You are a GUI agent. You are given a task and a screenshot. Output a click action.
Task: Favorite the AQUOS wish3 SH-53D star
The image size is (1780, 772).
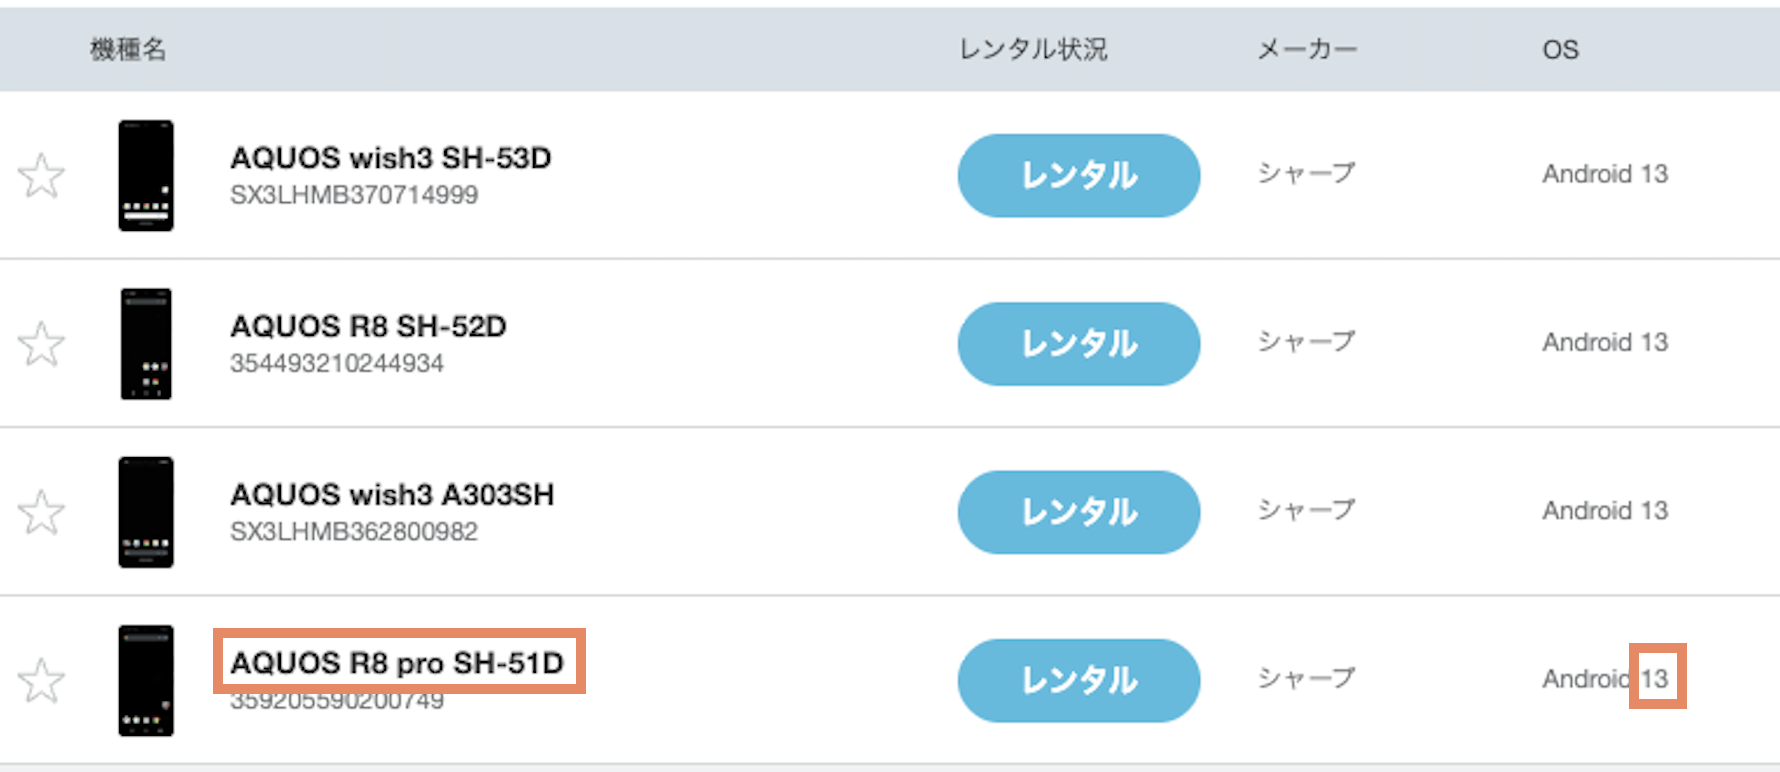(42, 176)
